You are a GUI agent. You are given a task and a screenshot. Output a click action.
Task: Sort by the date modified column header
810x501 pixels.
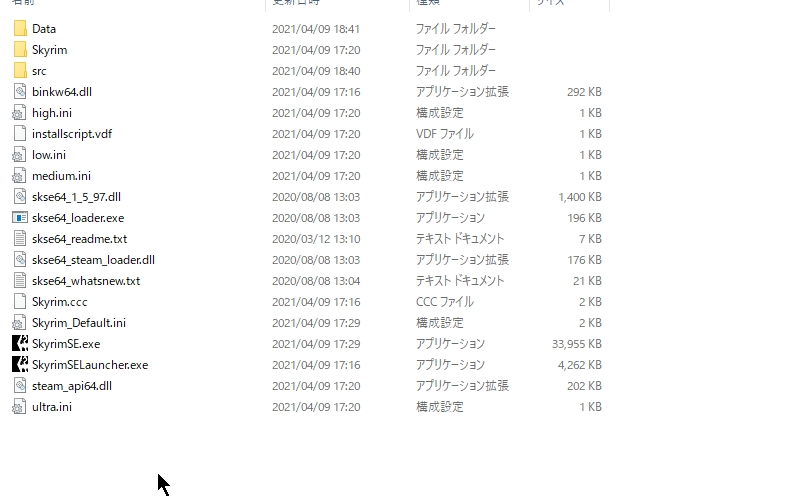[x=337, y=3]
